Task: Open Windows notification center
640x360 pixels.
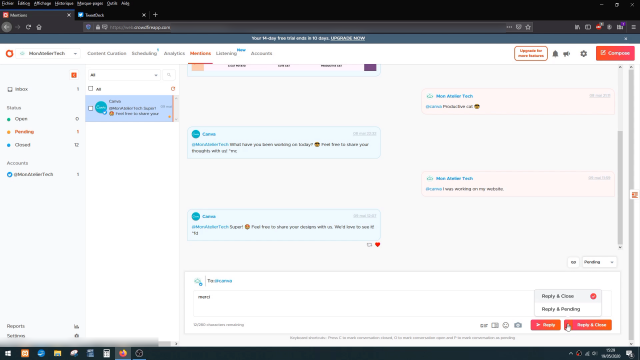Action: click(630, 353)
